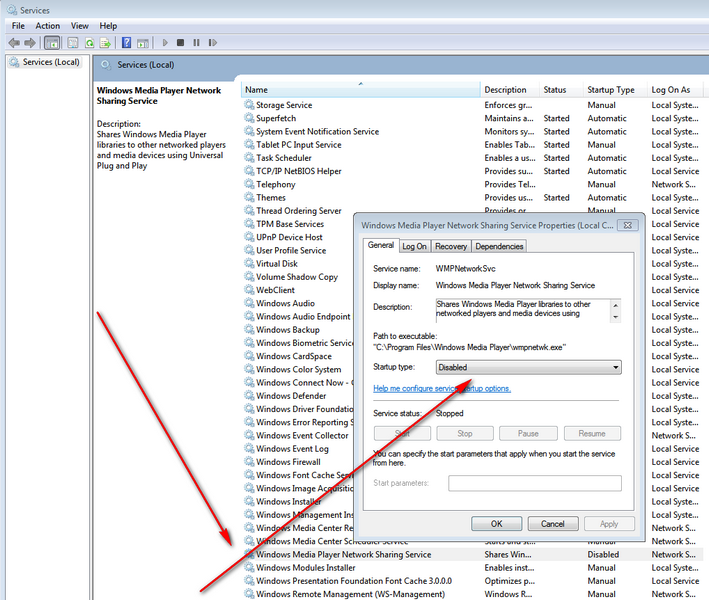This screenshot has height=600, width=709.
Task: Toggle the Show/Hide Console Tree icon
Action: click(x=52, y=43)
